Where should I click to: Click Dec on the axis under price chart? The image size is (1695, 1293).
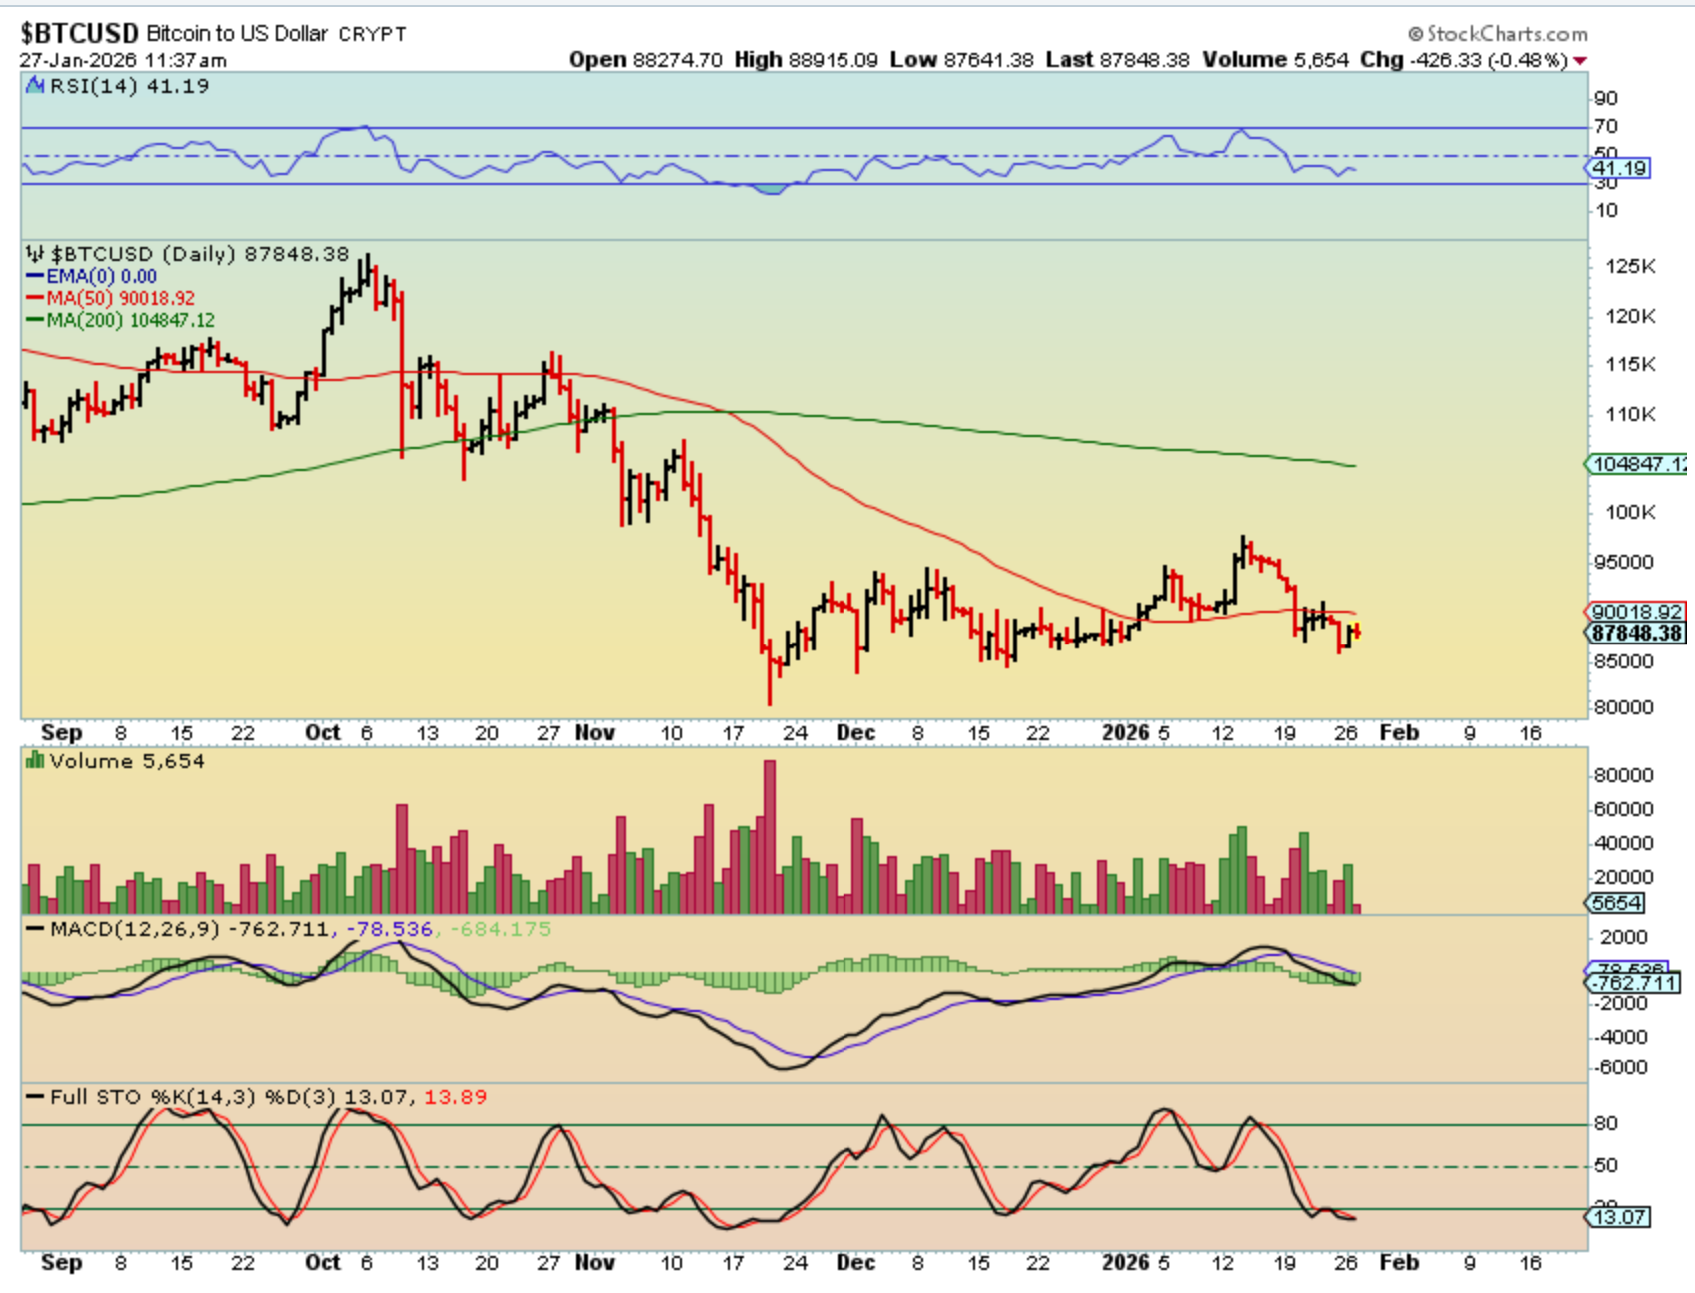(x=856, y=733)
